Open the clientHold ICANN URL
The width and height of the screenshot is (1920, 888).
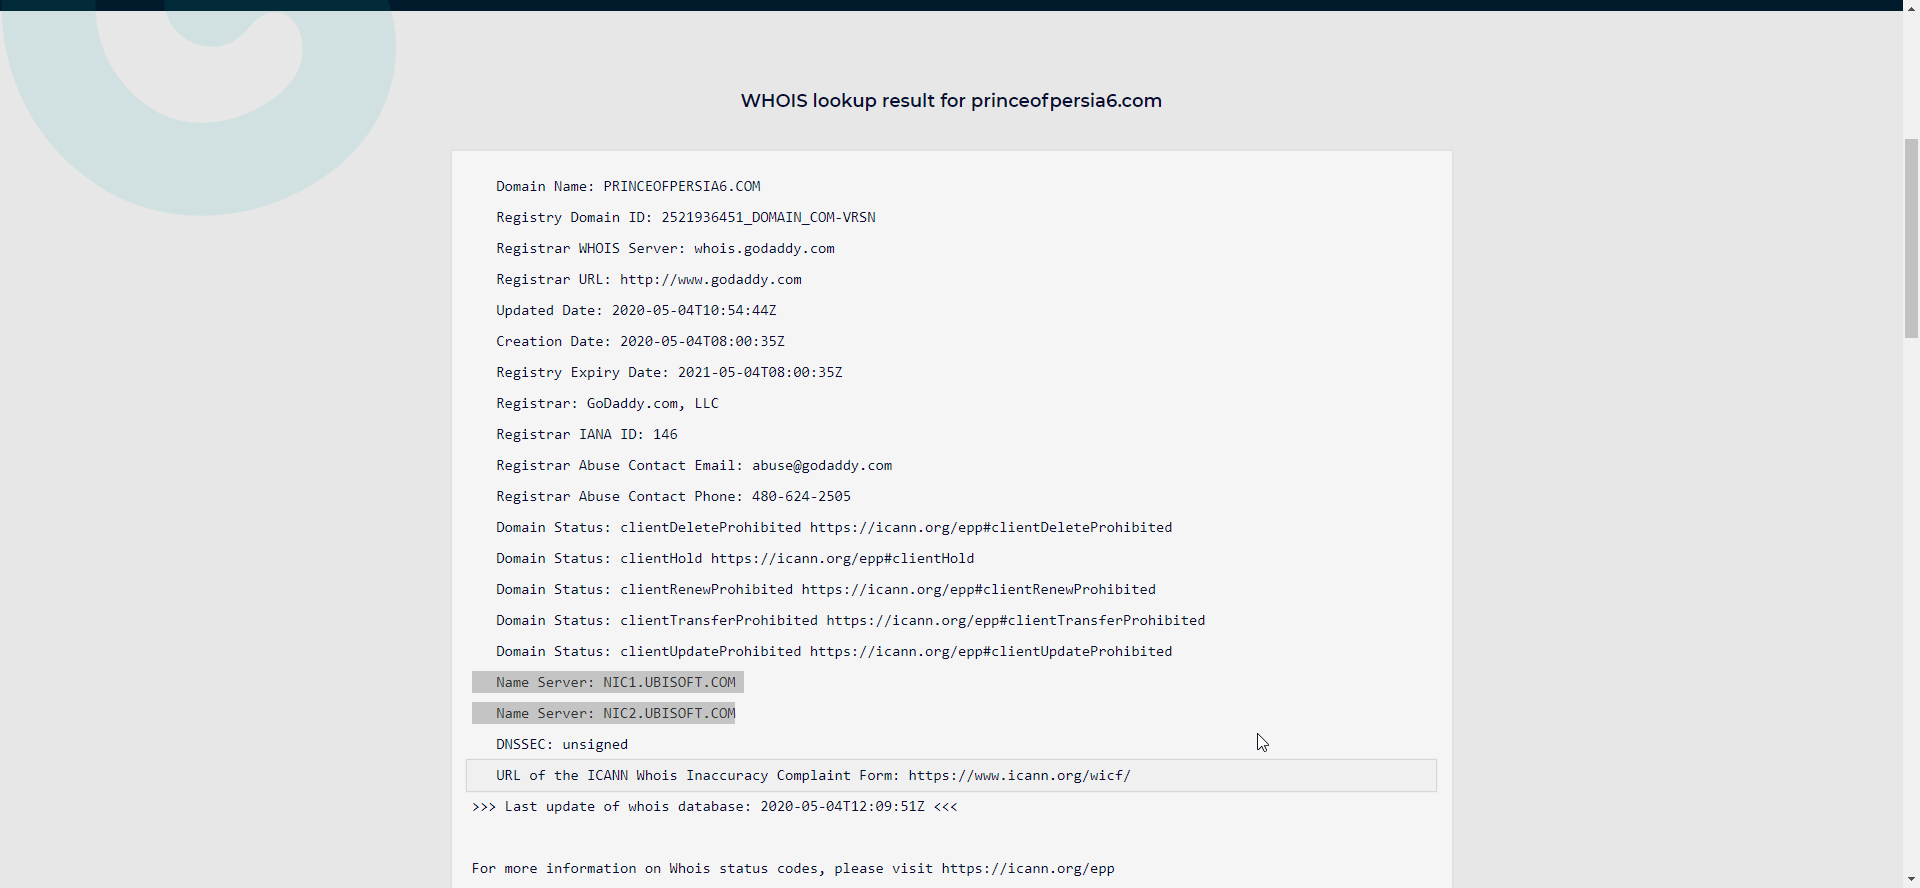842,559
